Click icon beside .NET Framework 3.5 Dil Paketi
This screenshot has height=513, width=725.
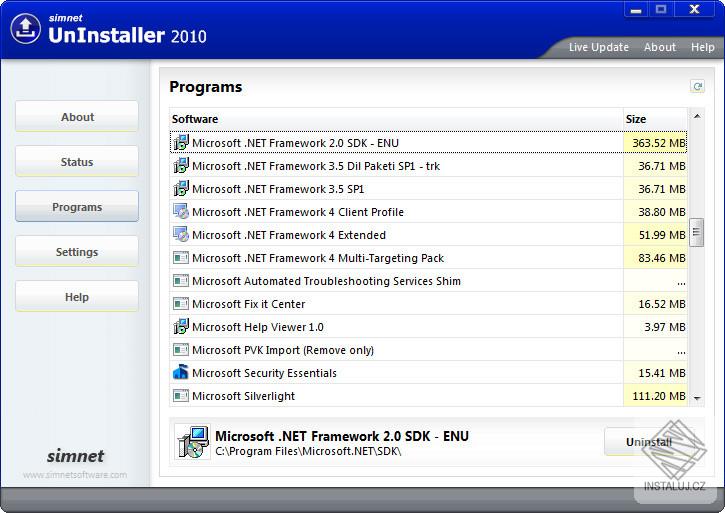pyautogui.click(x=181, y=166)
